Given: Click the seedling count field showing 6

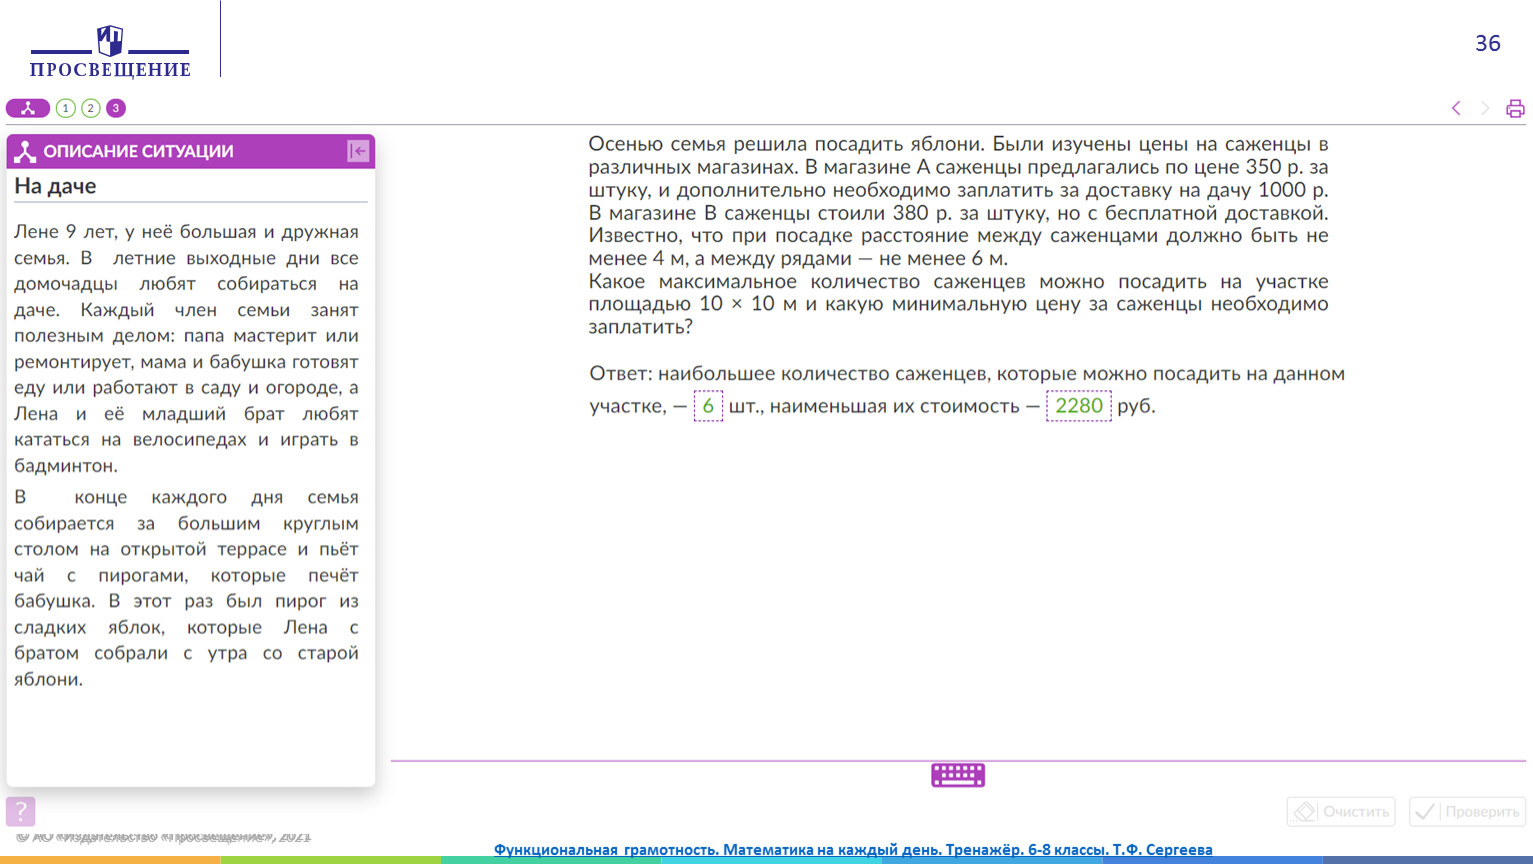Looking at the screenshot, I should click(x=708, y=406).
